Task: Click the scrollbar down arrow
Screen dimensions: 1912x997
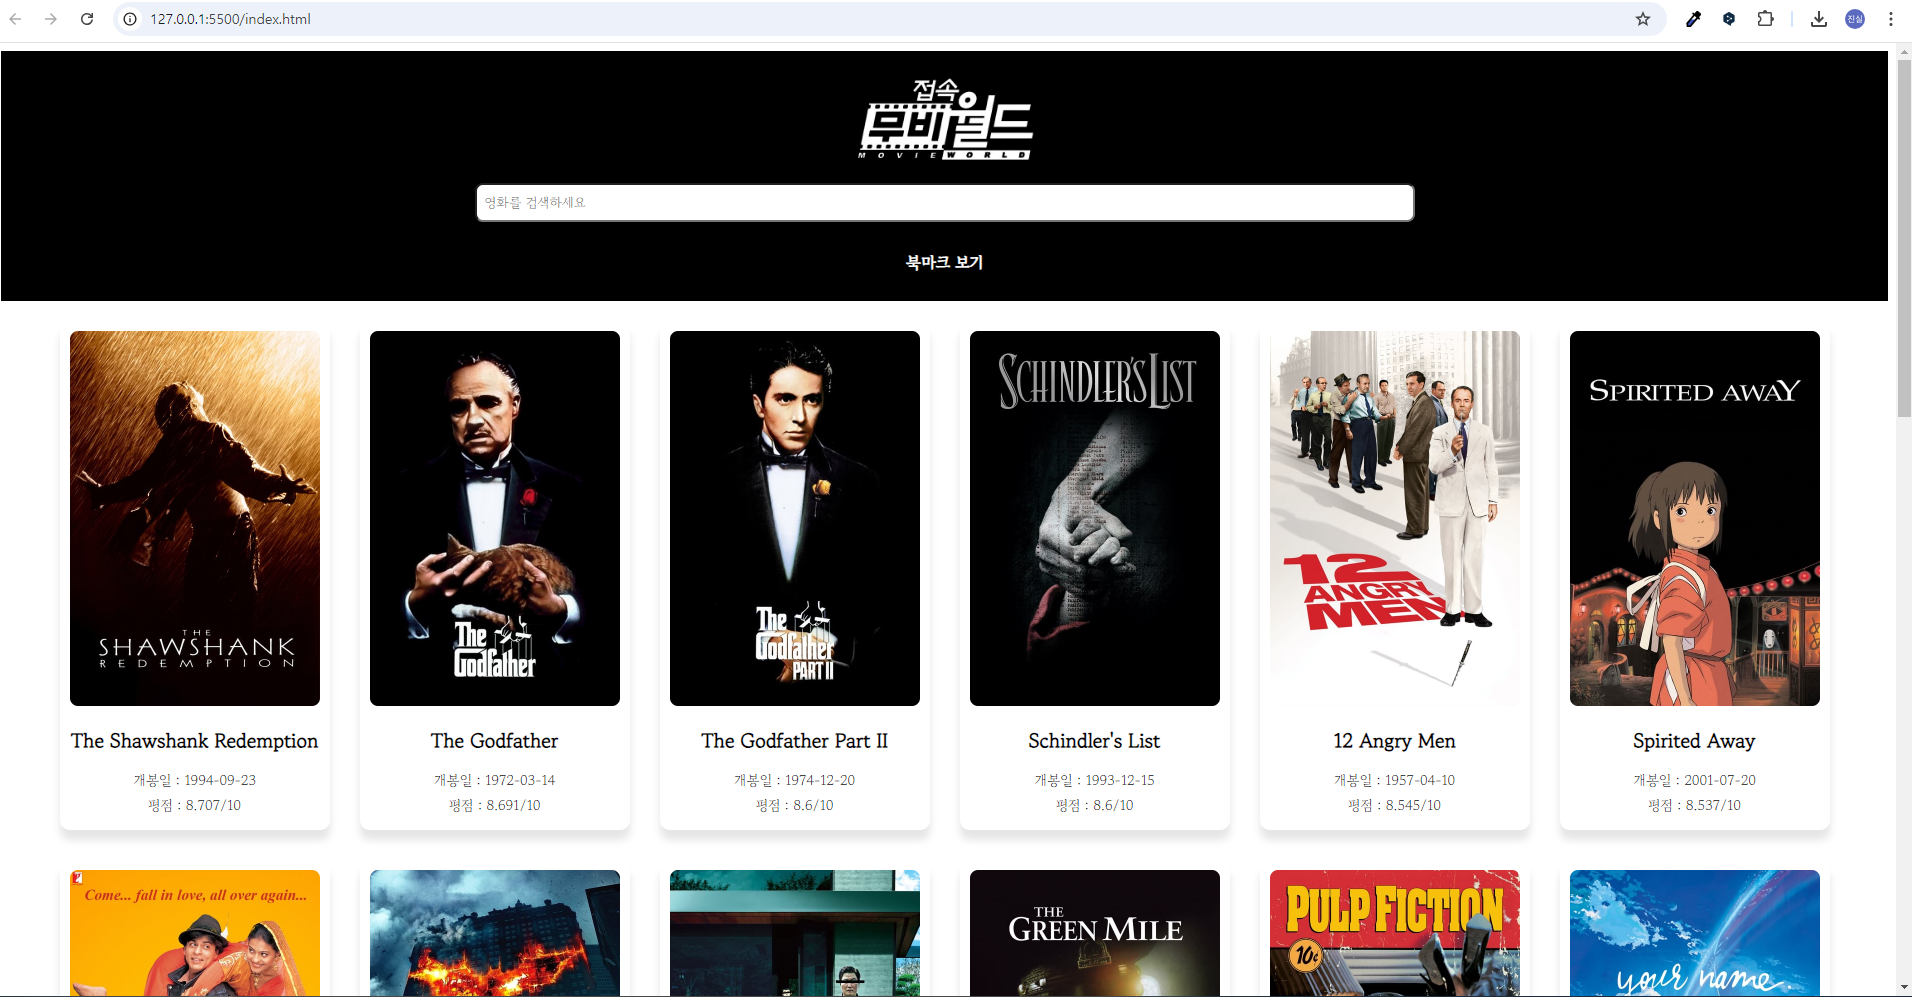Action: click(x=1904, y=987)
